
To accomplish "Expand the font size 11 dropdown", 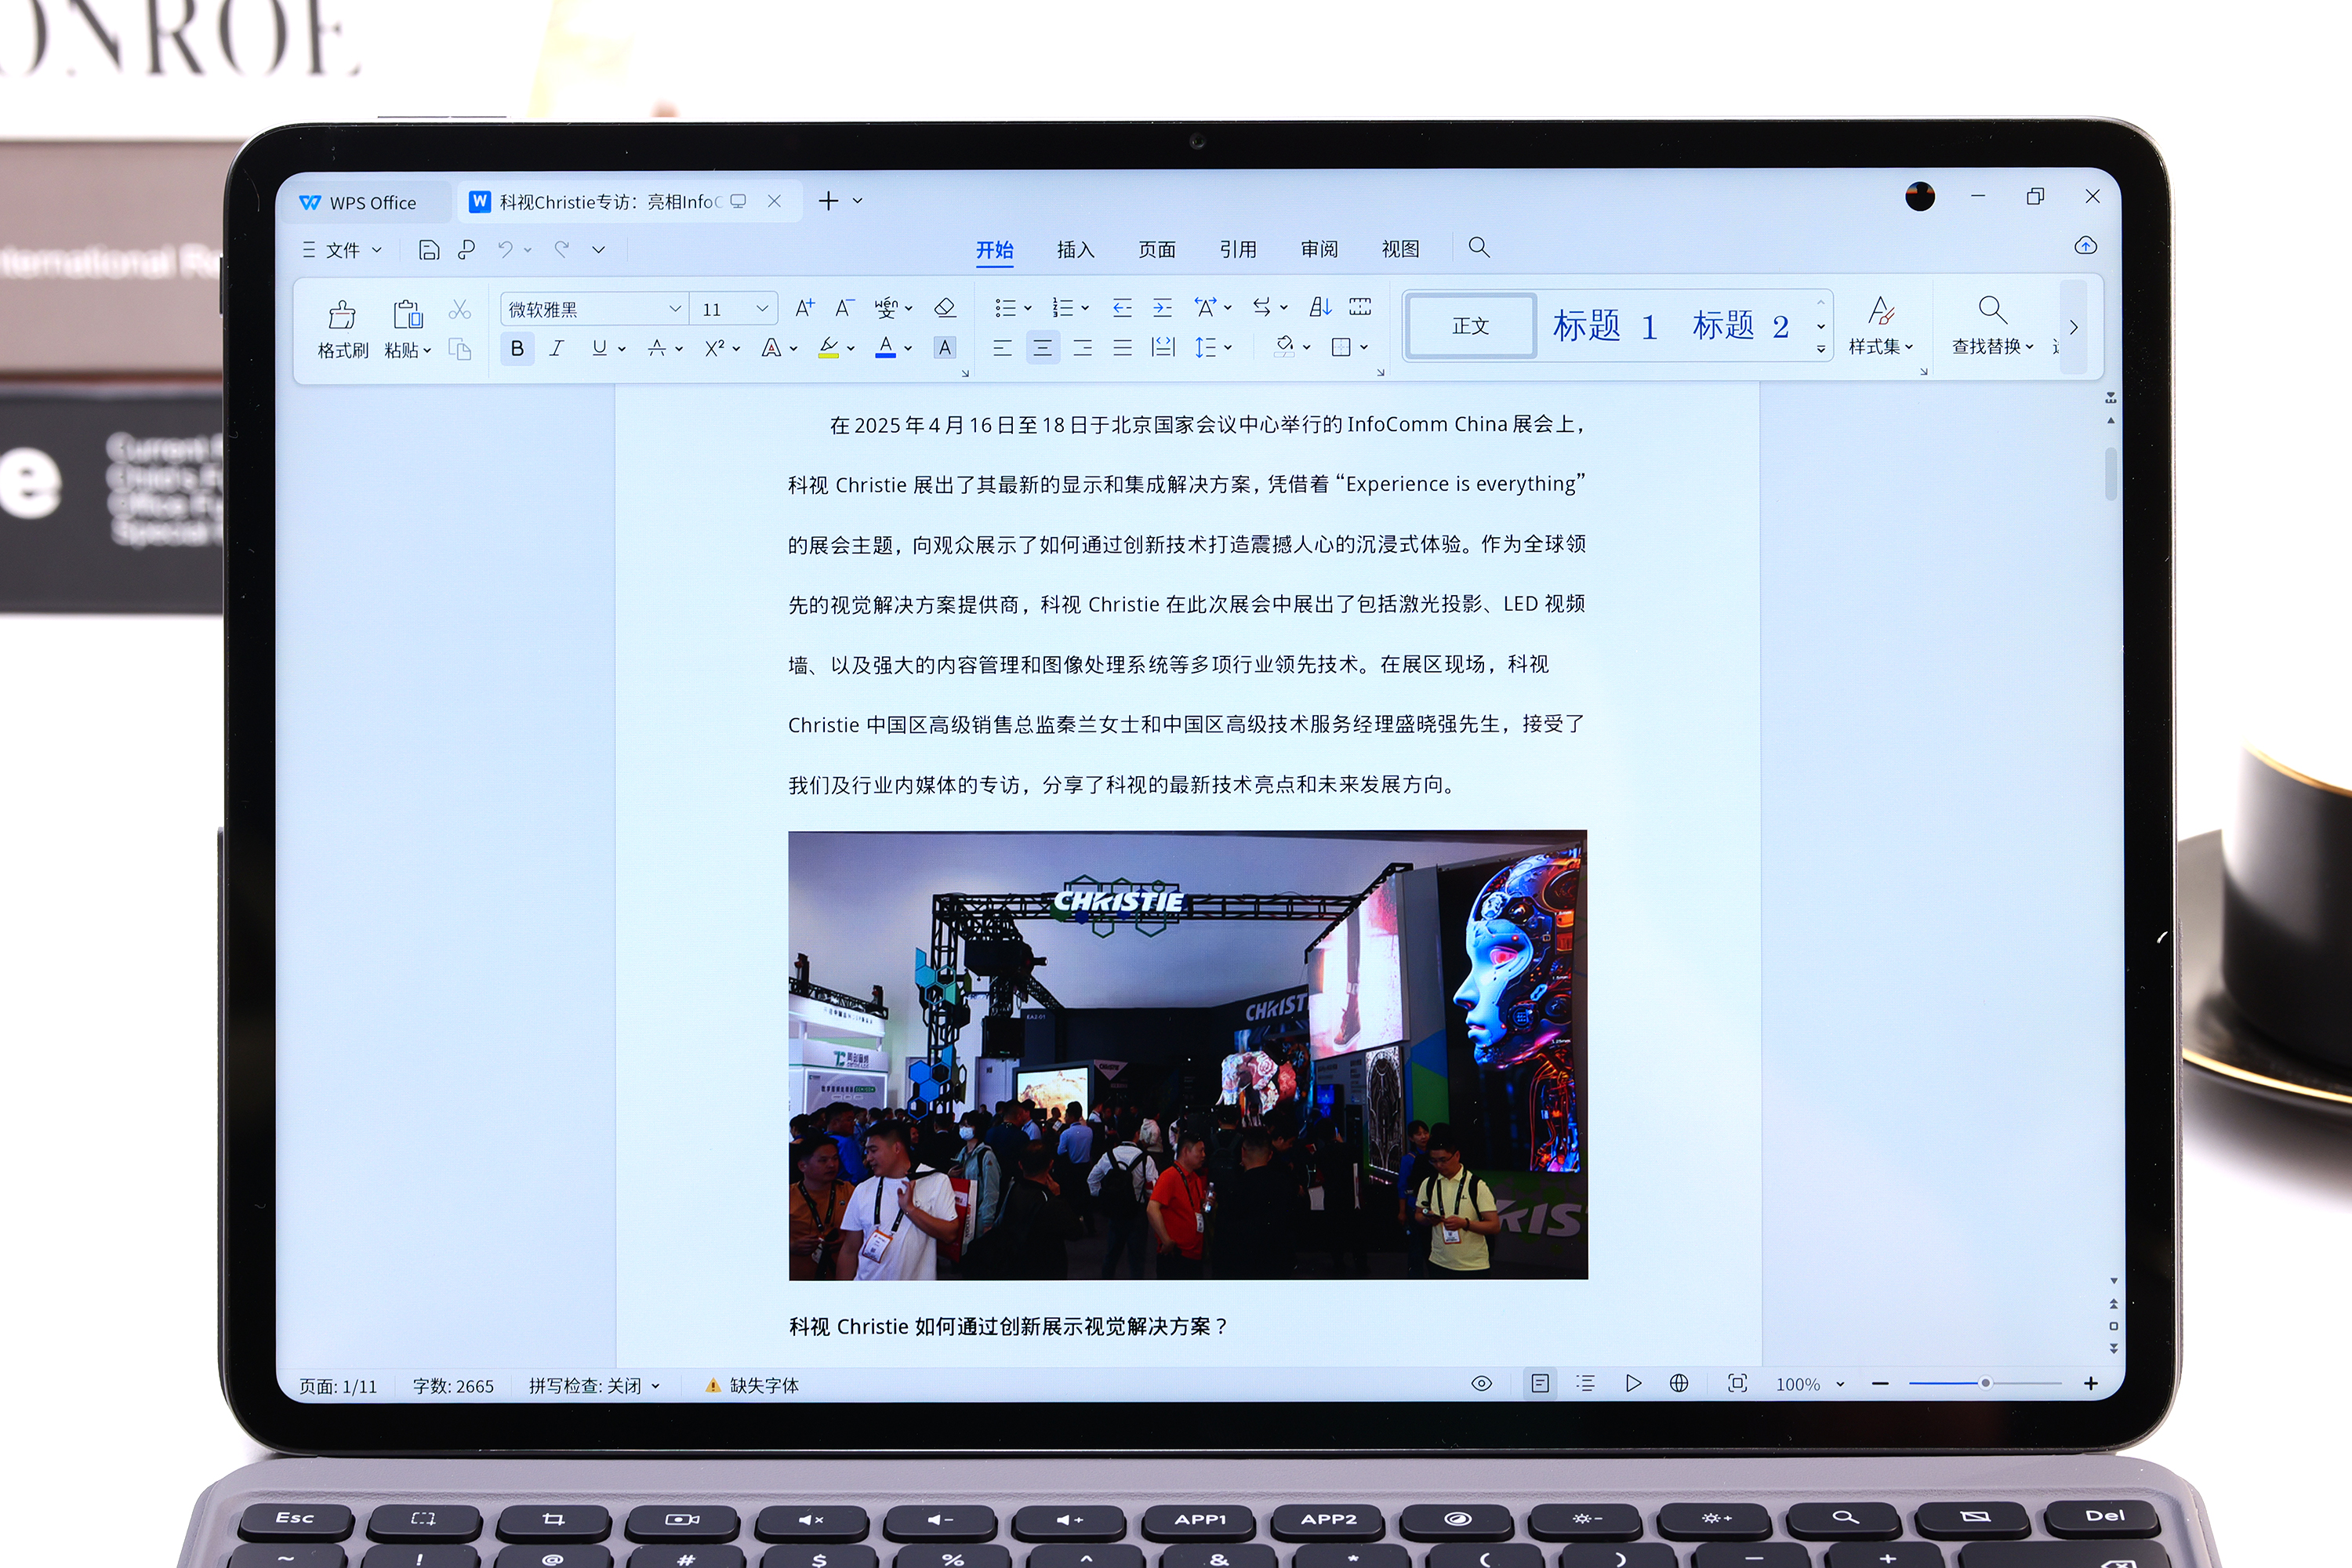I will point(762,309).
